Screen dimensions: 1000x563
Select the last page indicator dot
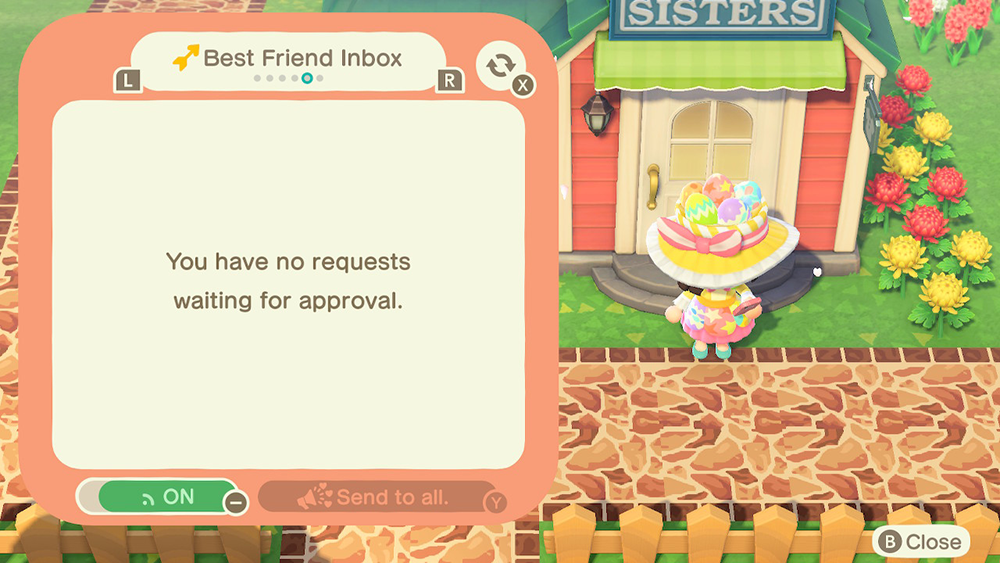pos(320,78)
